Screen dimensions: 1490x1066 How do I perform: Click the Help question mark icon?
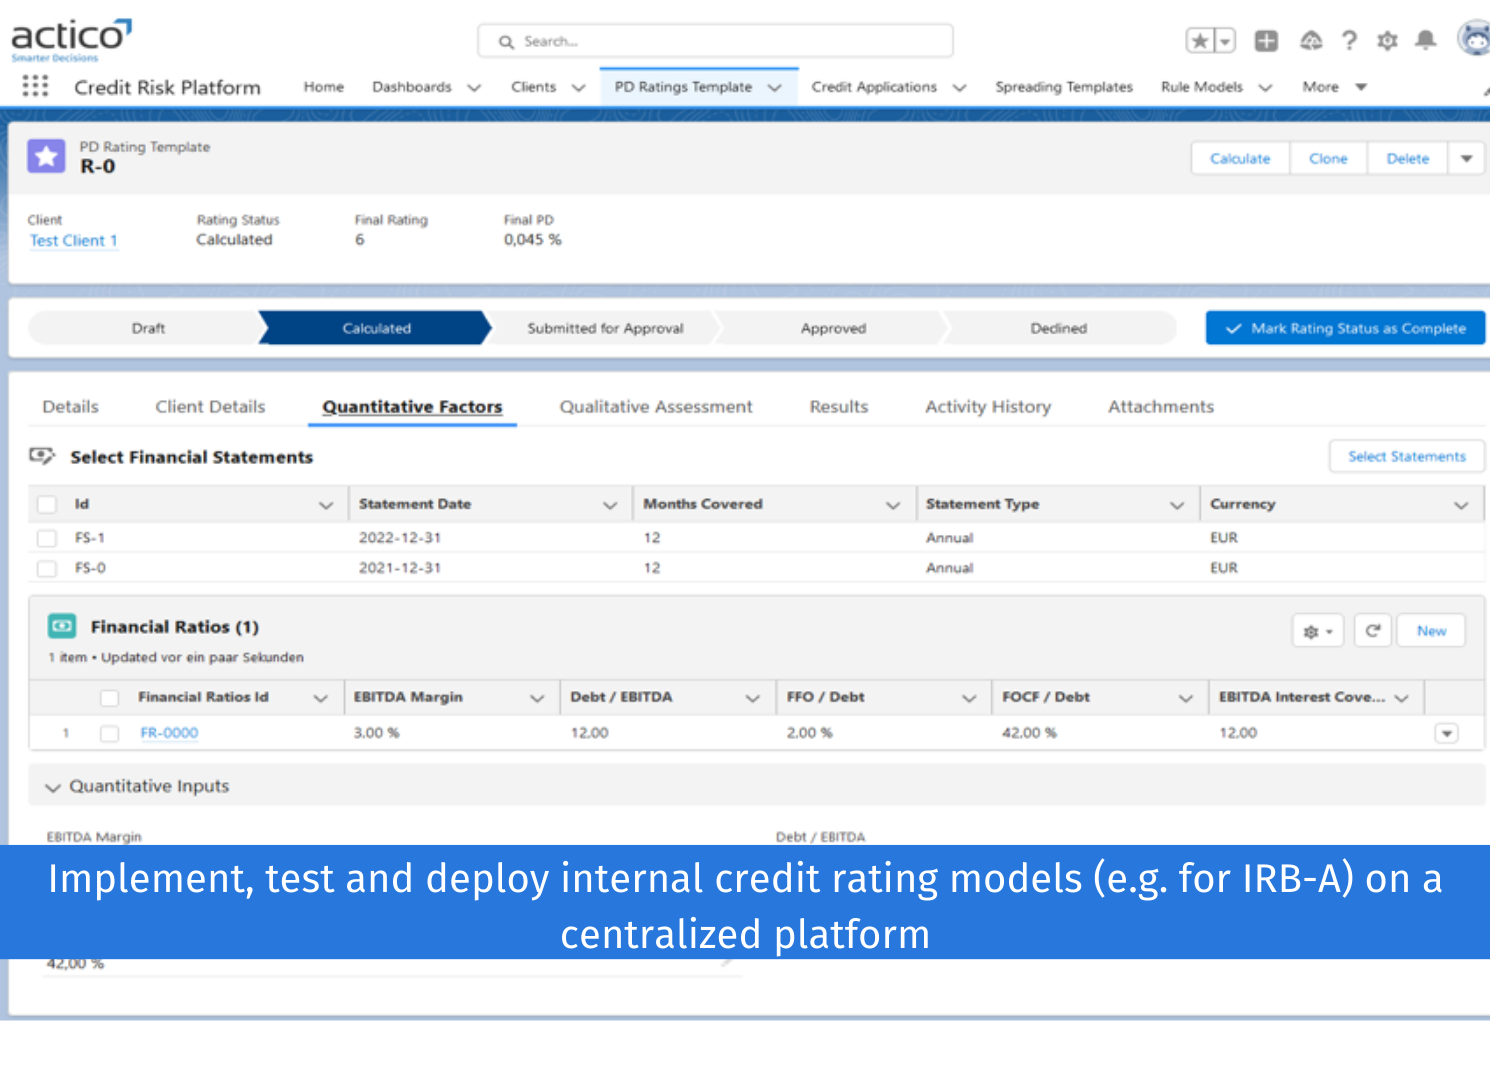1349,40
